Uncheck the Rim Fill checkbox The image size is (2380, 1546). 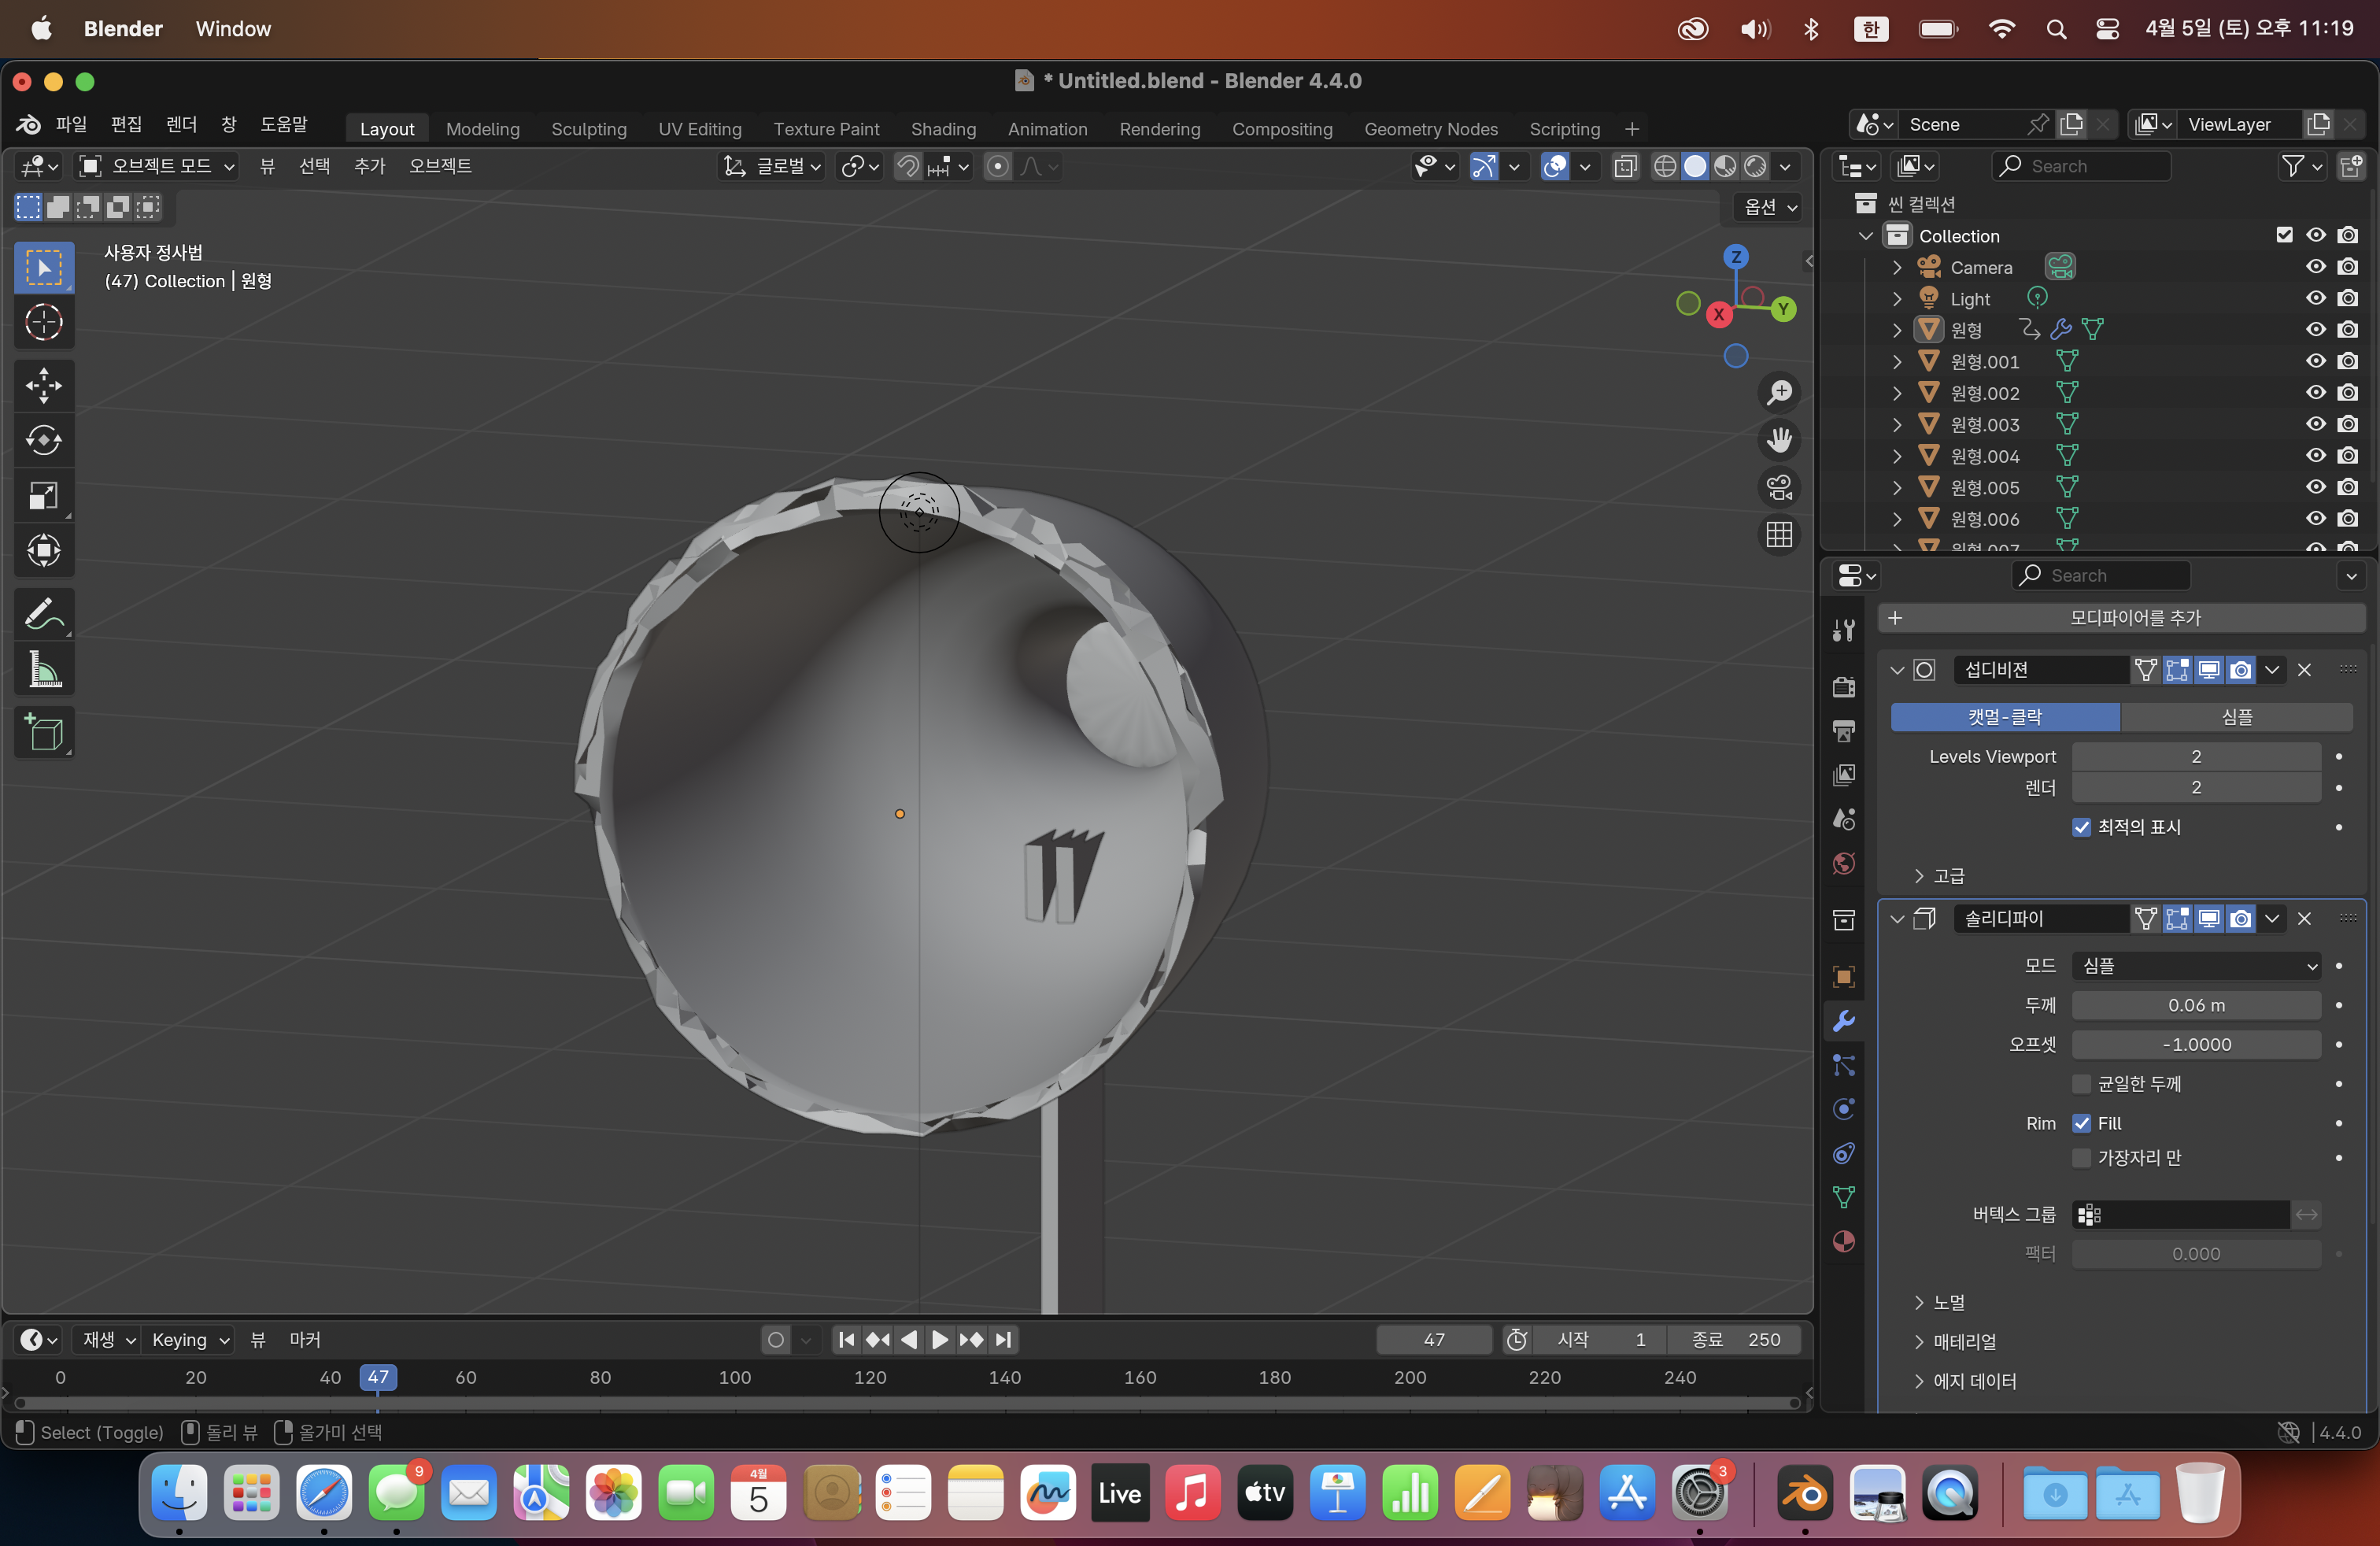pos(2082,1123)
